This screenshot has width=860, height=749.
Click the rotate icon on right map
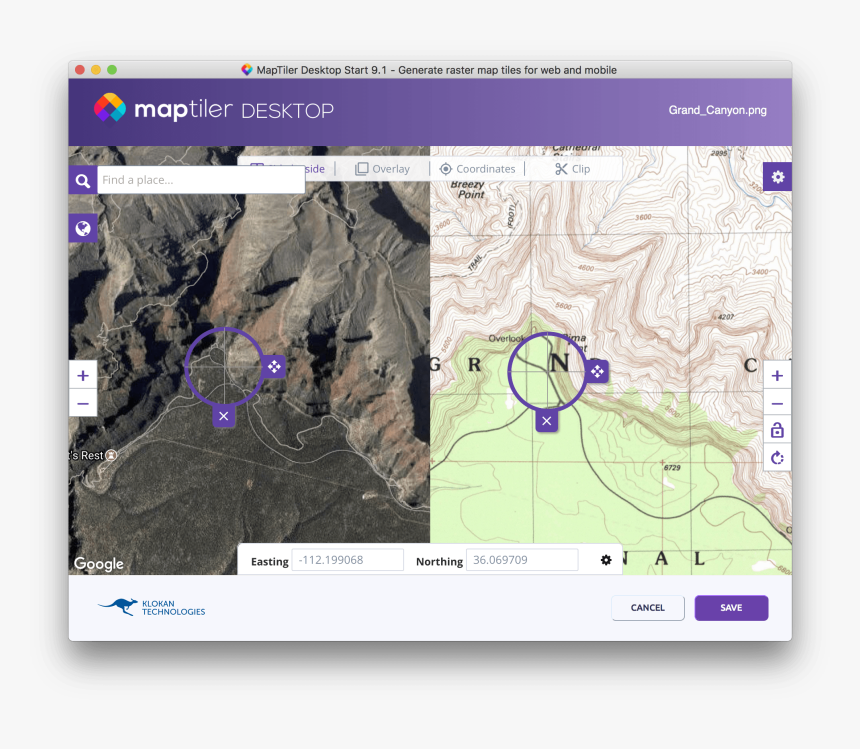(x=777, y=458)
